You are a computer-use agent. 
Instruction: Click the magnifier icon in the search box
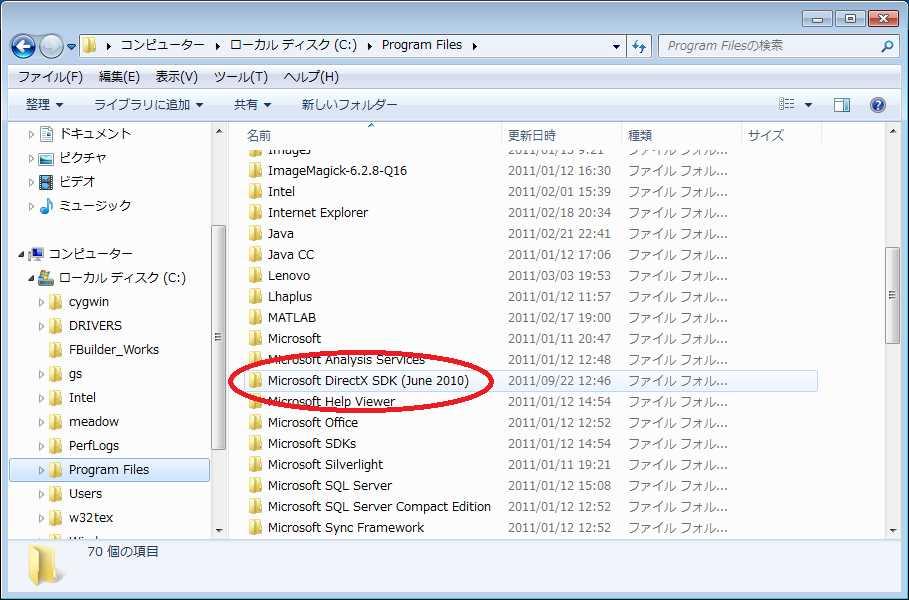coord(888,46)
